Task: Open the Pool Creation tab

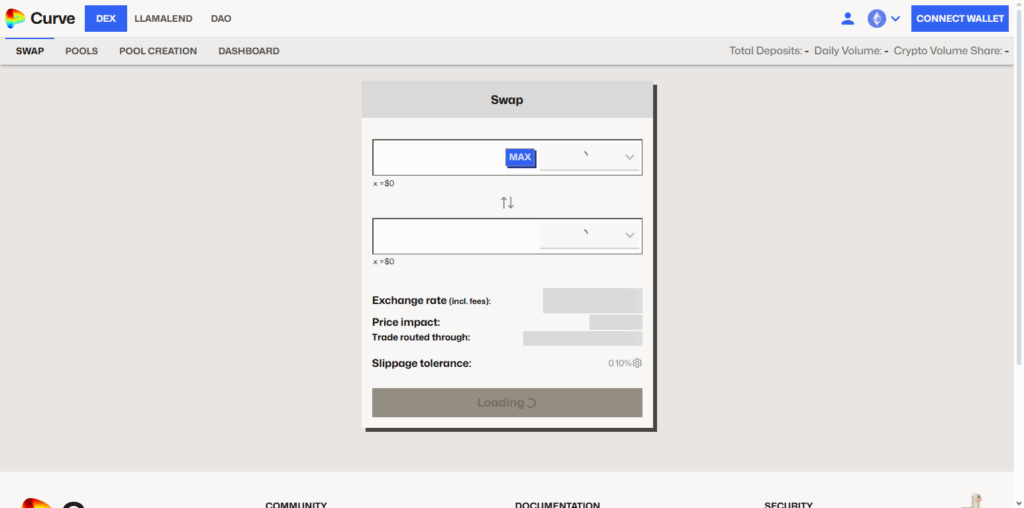Action: tap(158, 51)
